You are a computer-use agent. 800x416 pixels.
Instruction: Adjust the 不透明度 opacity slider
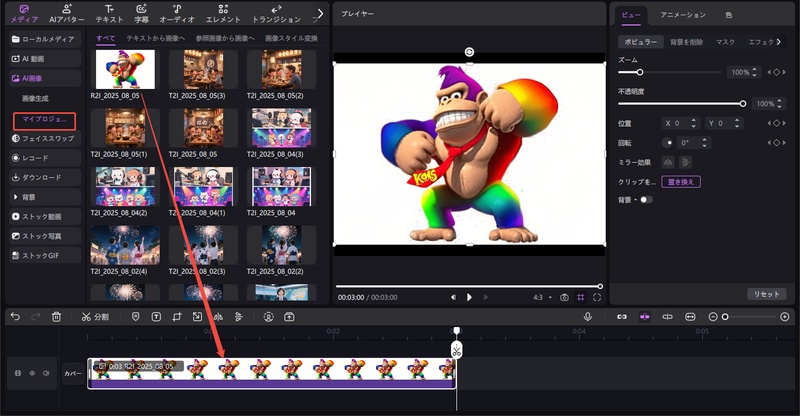pos(682,104)
